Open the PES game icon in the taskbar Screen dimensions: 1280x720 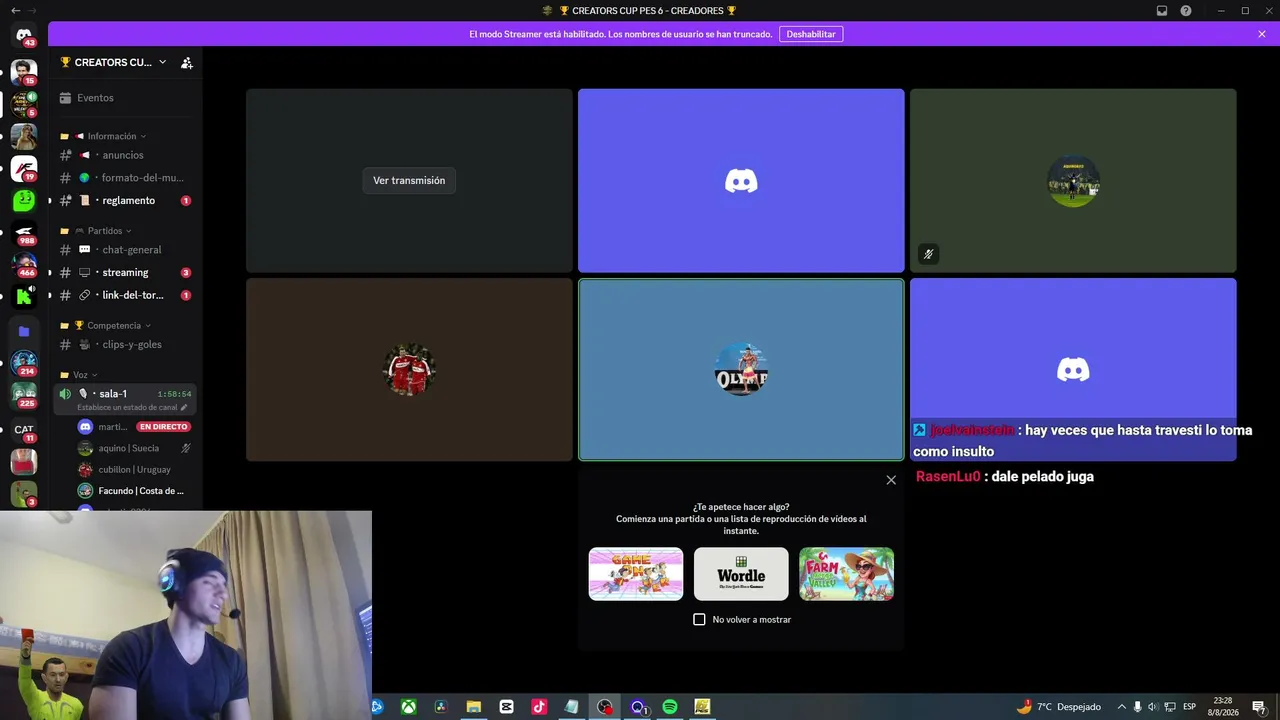pos(702,707)
